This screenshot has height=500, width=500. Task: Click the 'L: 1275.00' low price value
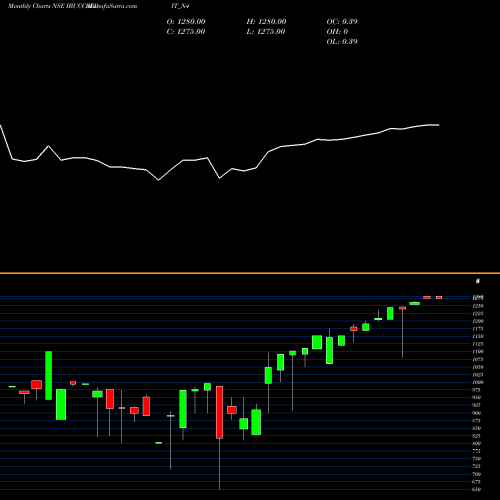[266, 32]
